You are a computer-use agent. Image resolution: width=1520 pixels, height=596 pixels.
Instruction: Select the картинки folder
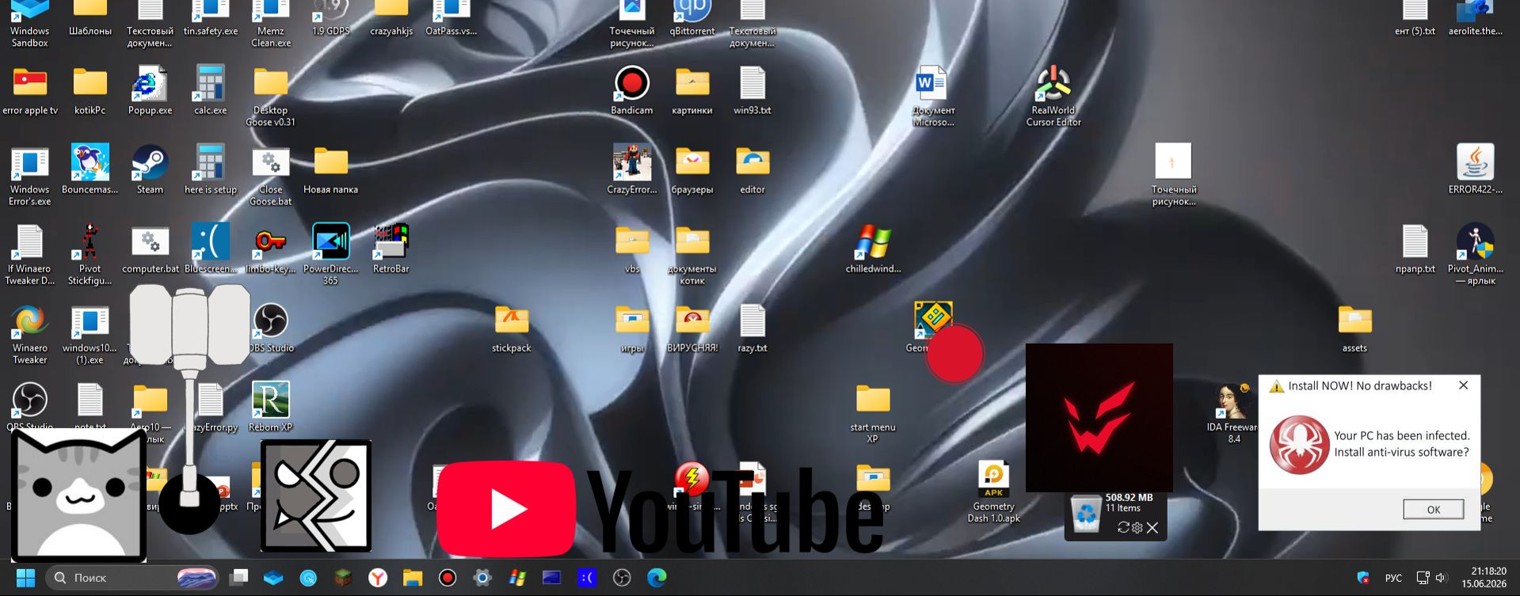click(x=692, y=90)
